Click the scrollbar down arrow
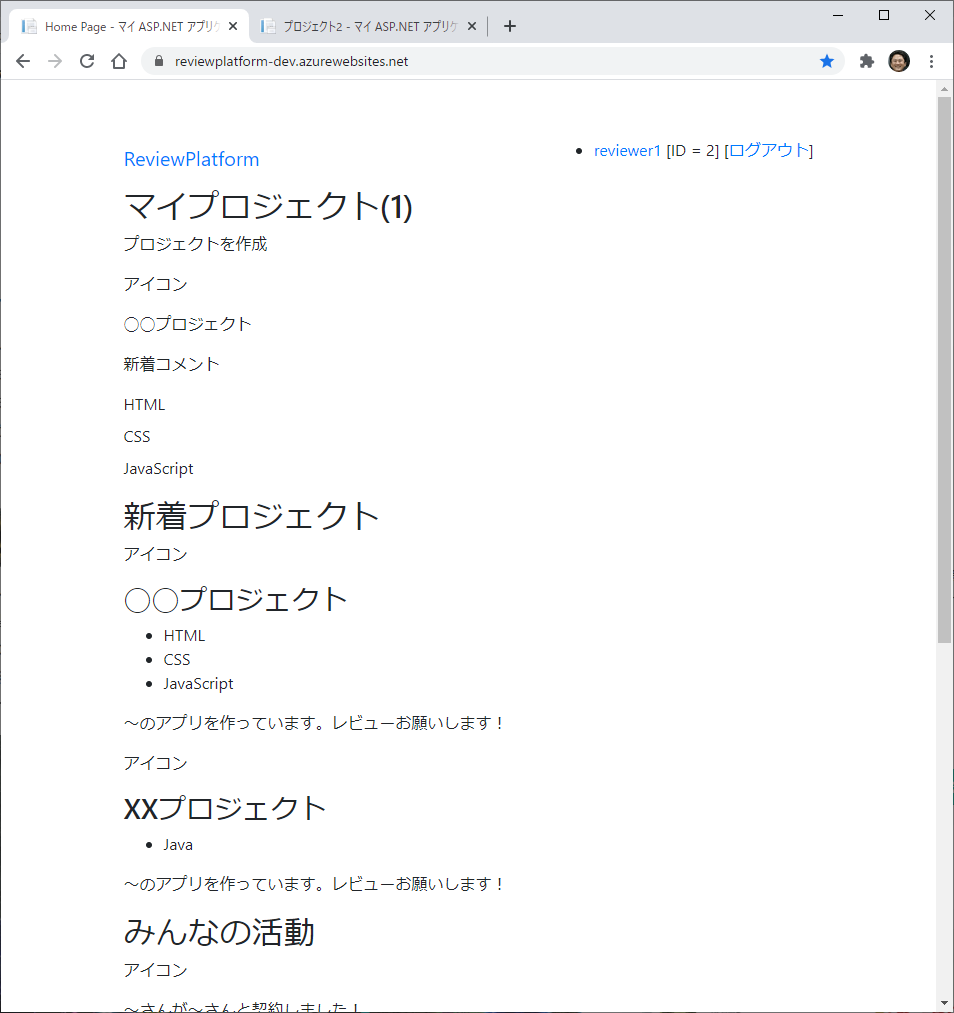The height and width of the screenshot is (1013, 954). [x=945, y=1002]
